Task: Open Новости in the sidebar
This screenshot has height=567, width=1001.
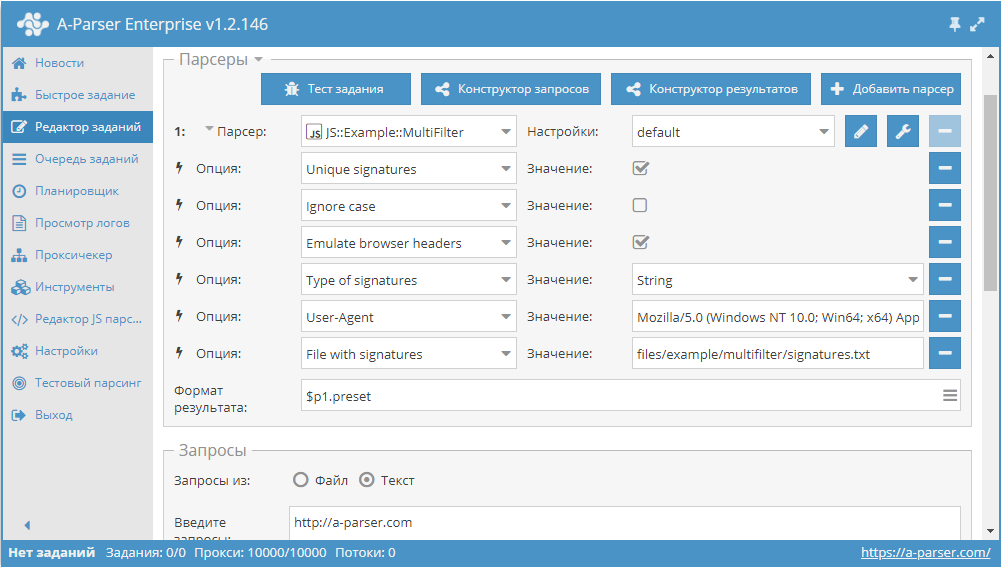Action: pyautogui.click(x=77, y=63)
